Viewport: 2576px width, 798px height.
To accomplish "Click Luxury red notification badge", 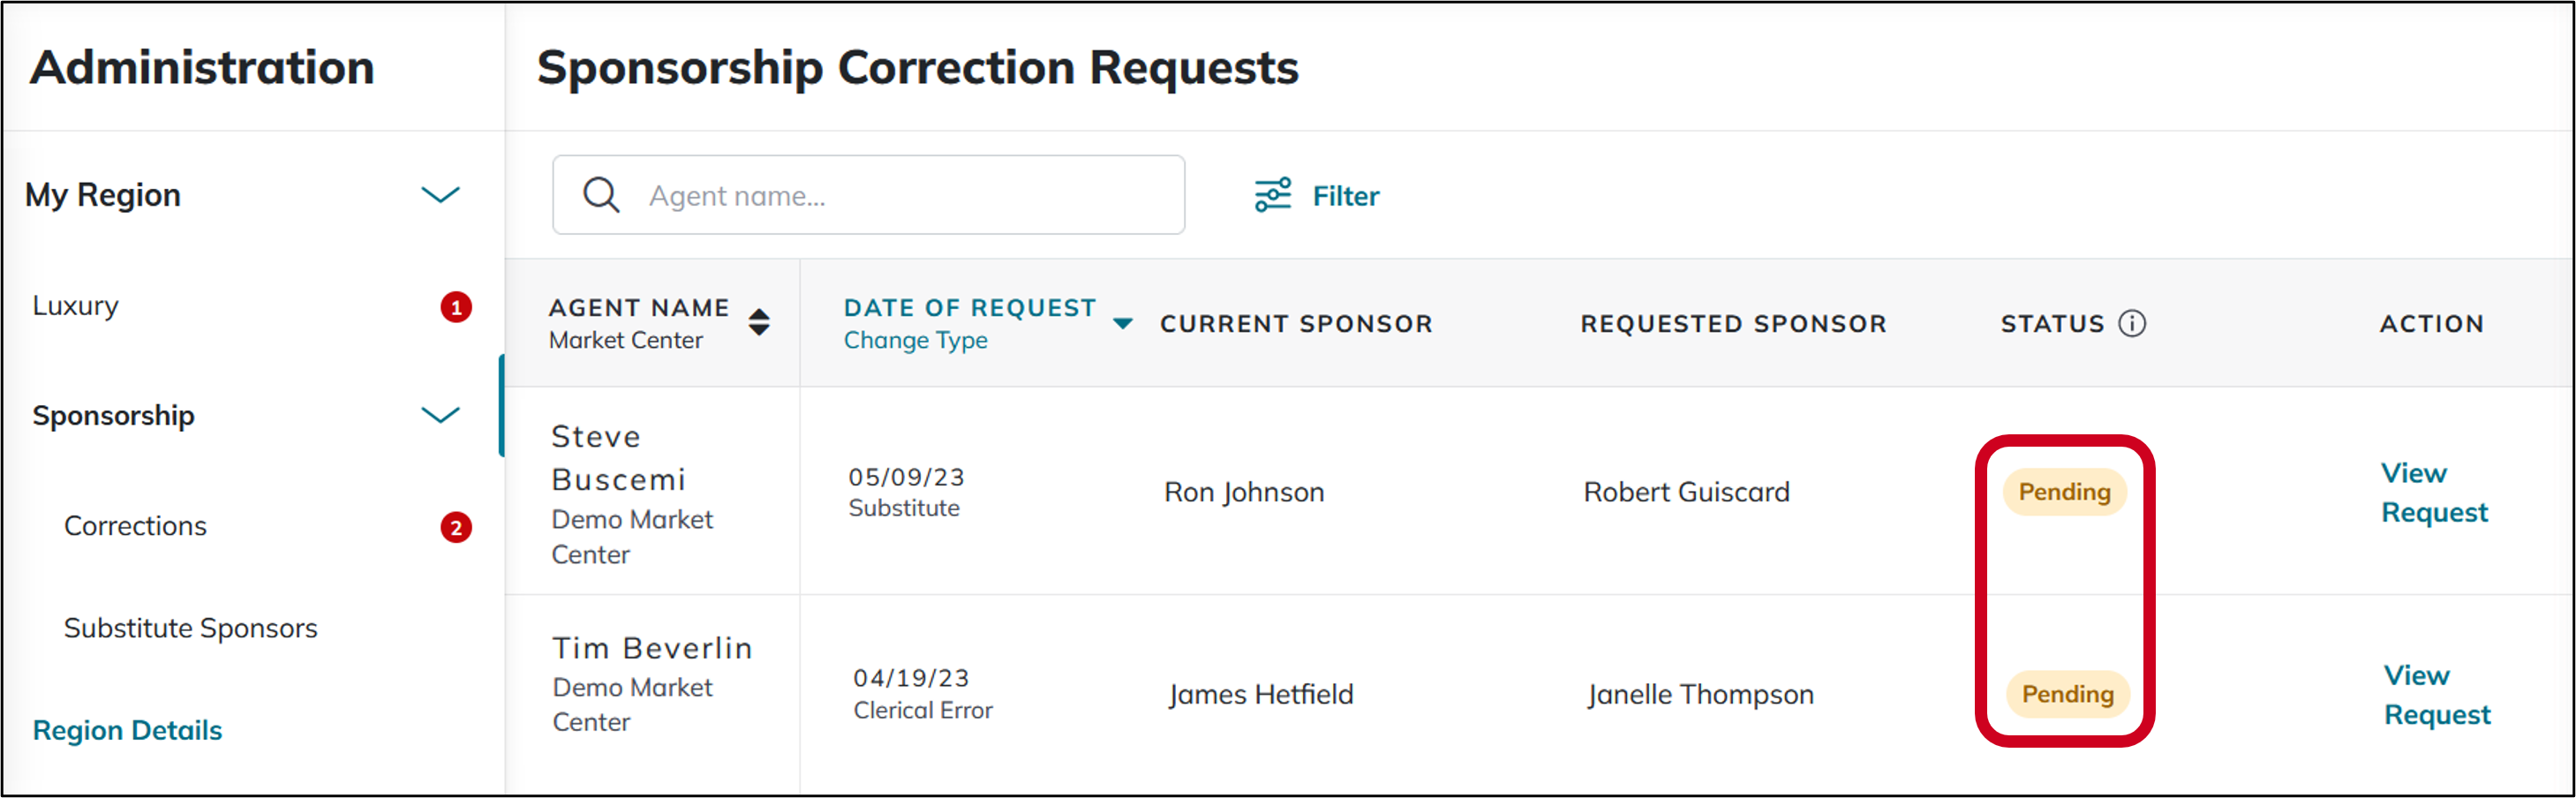I will (456, 307).
